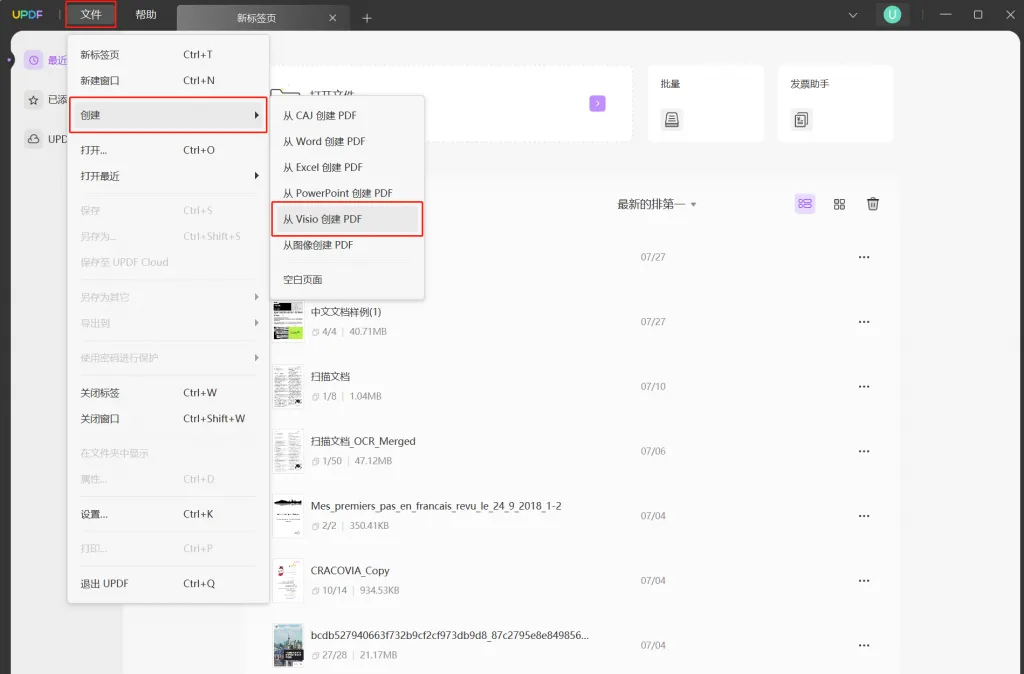Open 设置... from the file menu
This screenshot has height=674, width=1024.
click(x=168, y=515)
